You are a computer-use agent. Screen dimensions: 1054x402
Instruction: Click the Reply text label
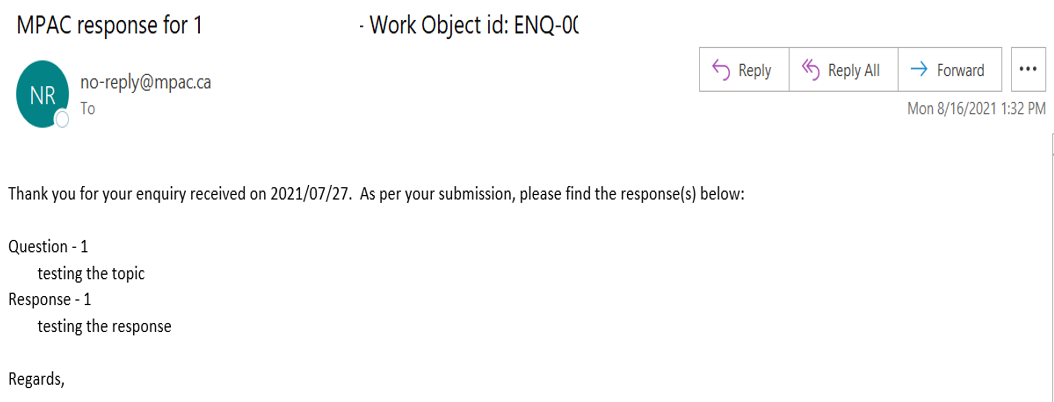coord(755,70)
